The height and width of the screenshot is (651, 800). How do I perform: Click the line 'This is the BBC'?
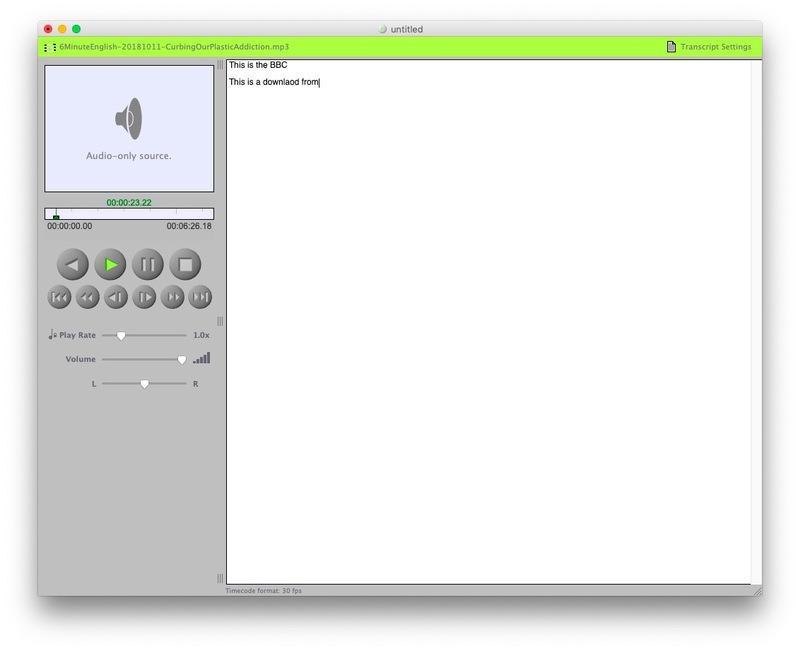258,65
